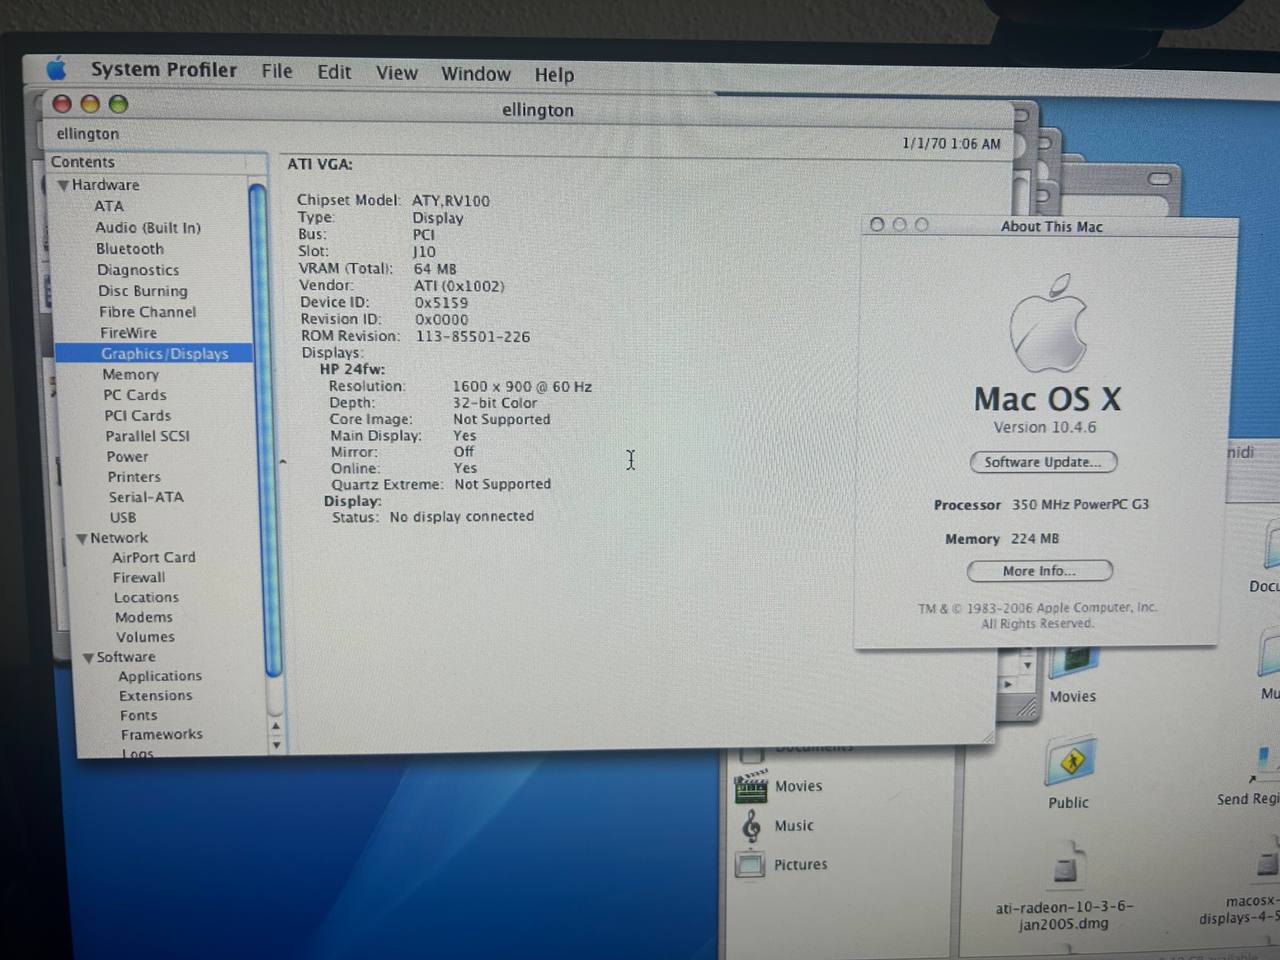Collapse the Software section triangle
Image resolution: width=1280 pixels, height=960 pixels.
(x=88, y=658)
